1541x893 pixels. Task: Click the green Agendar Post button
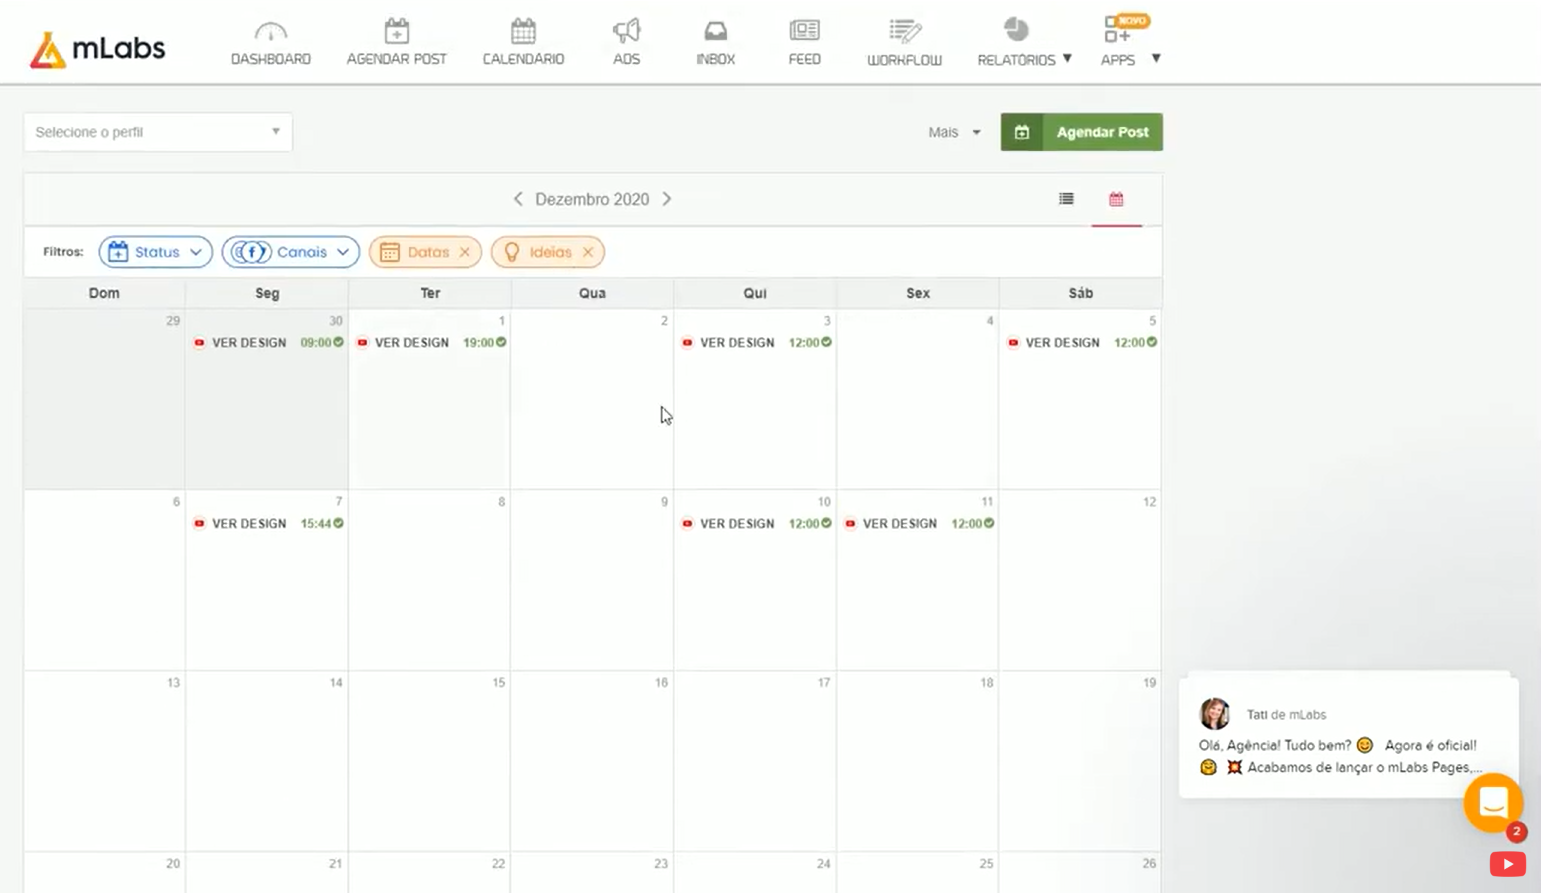point(1082,132)
